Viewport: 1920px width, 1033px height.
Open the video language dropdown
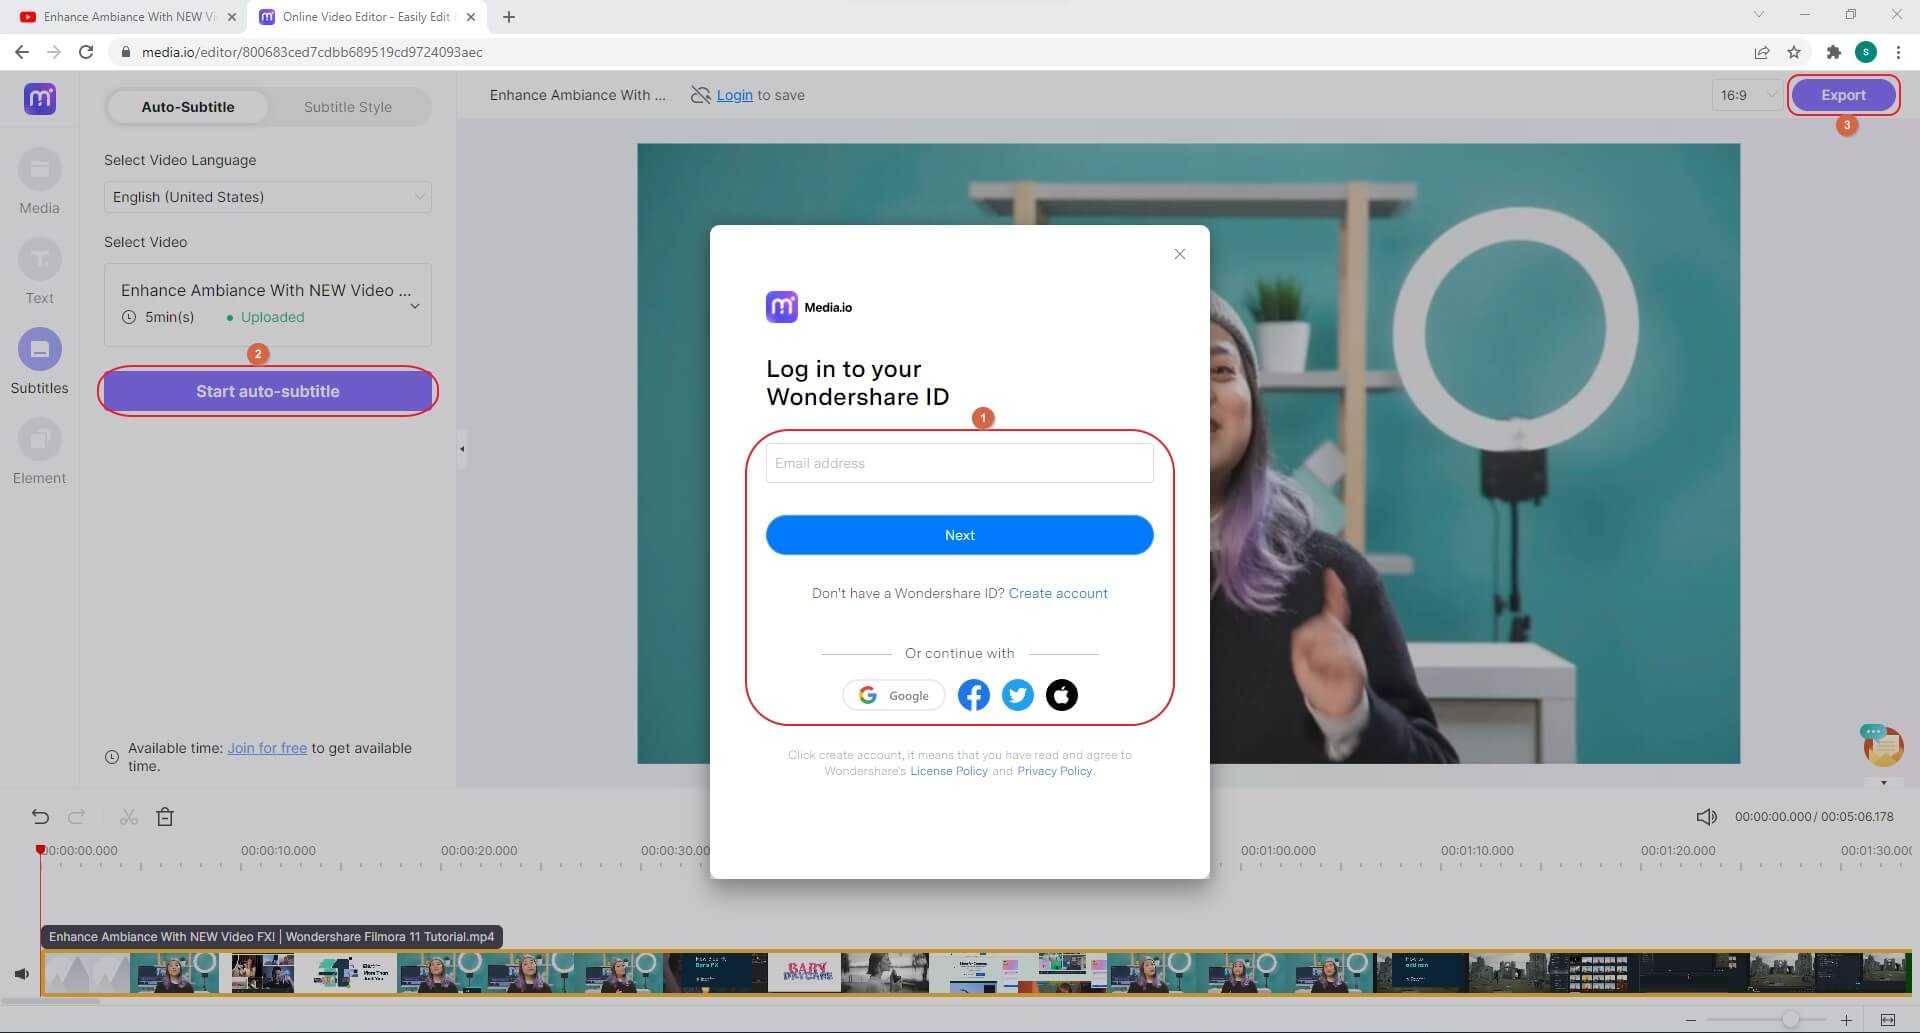click(267, 197)
